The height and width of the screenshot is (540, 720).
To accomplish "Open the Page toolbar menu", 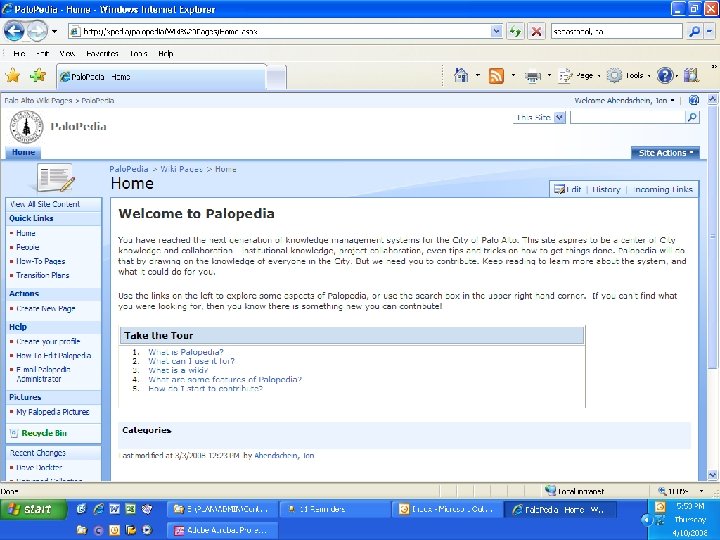I will click(579, 75).
